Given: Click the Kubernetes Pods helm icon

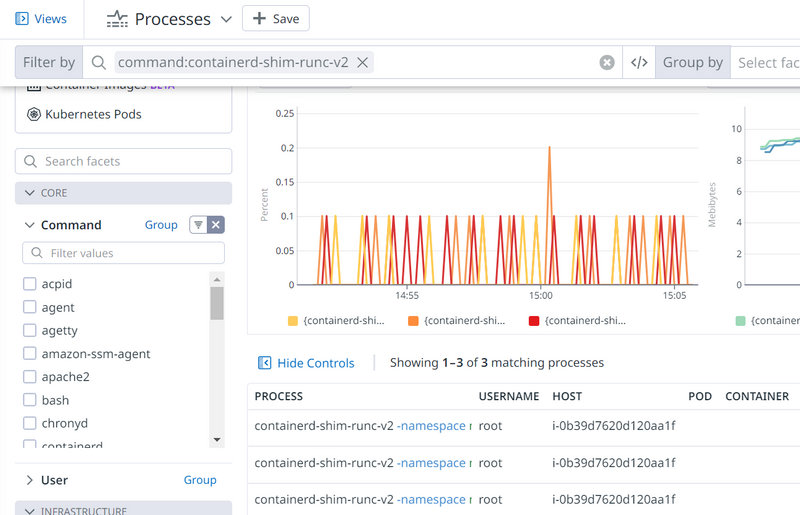Looking at the screenshot, I should click(34, 114).
